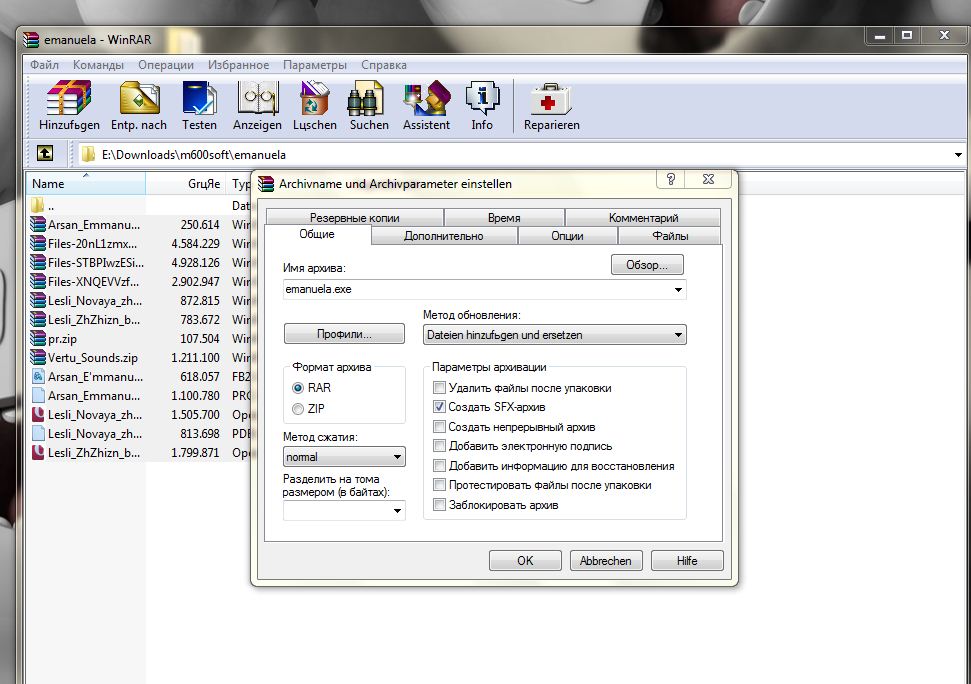971x684 pixels.
Task: Click the Suchen binoculars icon
Action: 369,100
